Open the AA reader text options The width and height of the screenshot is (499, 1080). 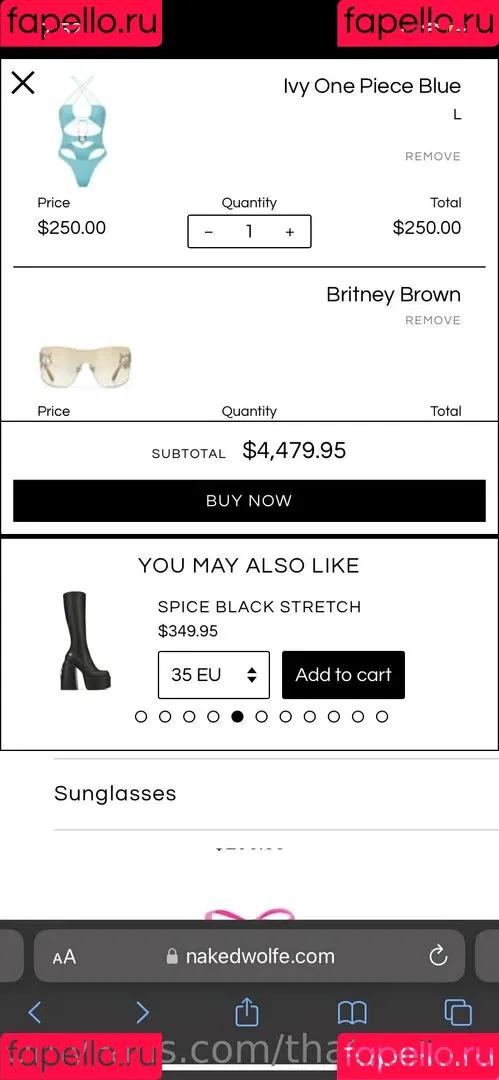pos(64,957)
